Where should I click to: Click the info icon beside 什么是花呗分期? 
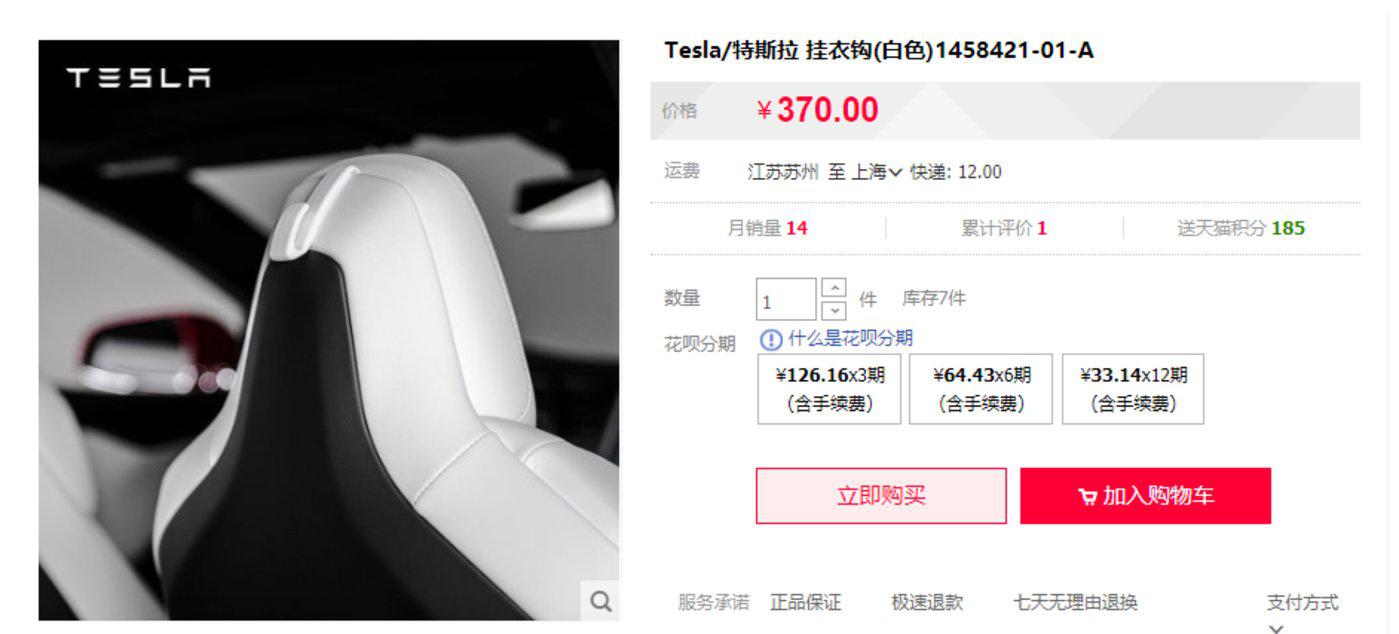[x=771, y=340]
